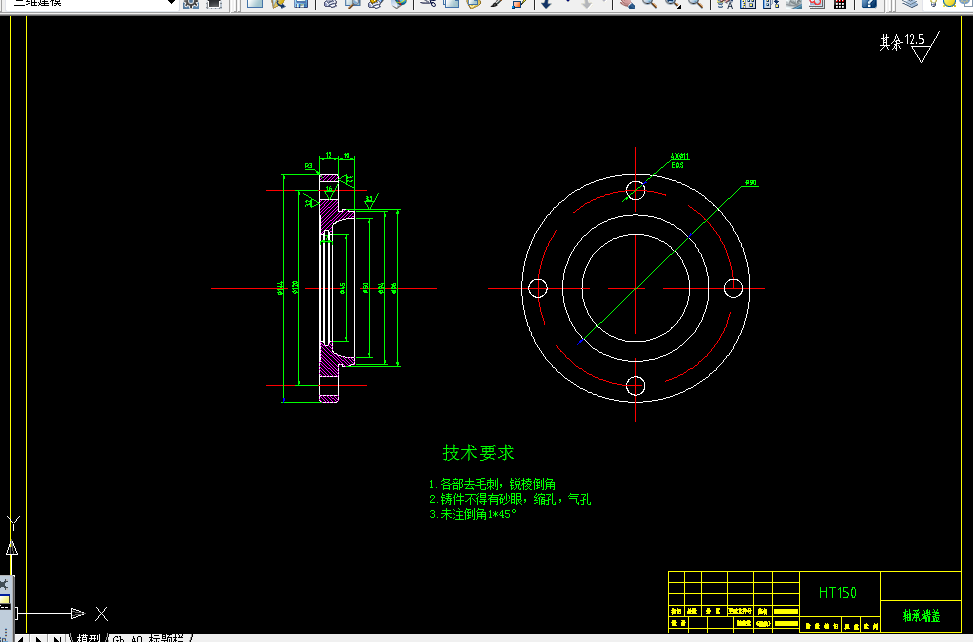Plot the drawing with printer icon

[x=330, y=3]
